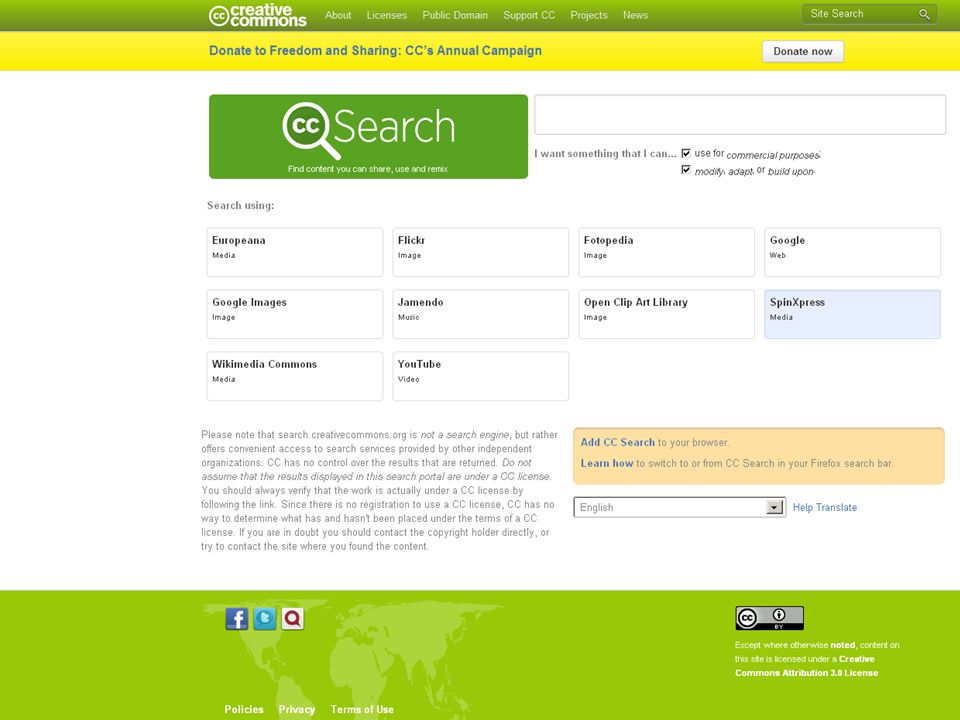Click the CC Search banner logo
Viewport: 960px width, 720px height.
pyautogui.click(x=368, y=137)
